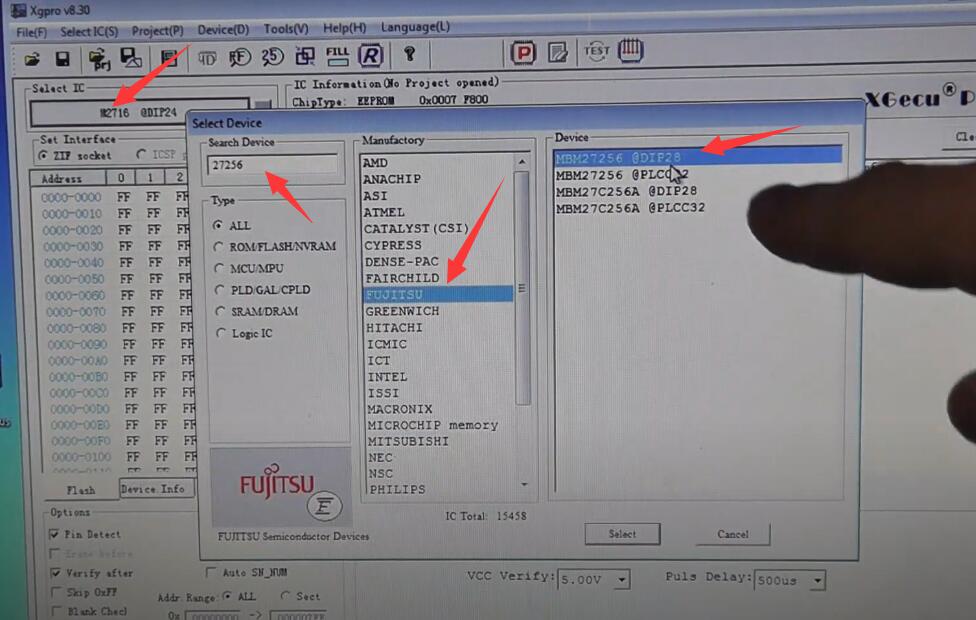Image resolution: width=976 pixels, height=620 pixels.
Task: Toggle the Pin Detect checkbox
Action: (x=54, y=534)
